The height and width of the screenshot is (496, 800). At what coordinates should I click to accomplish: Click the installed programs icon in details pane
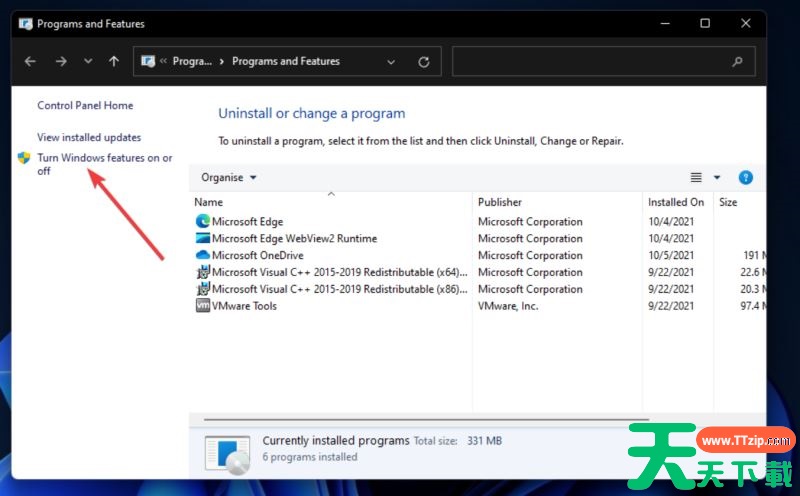click(228, 454)
